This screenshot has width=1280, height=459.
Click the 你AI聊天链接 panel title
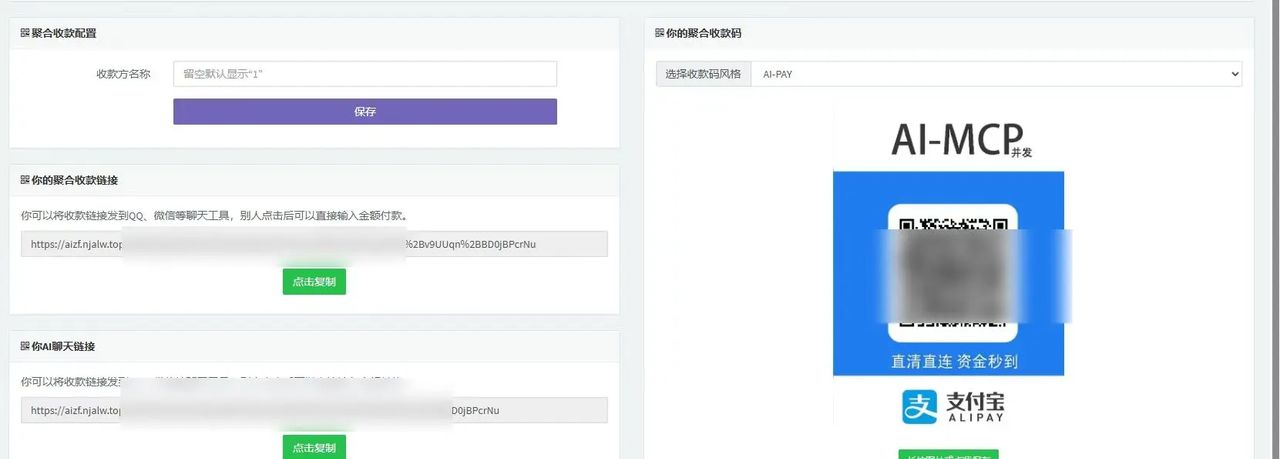click(63, 346)
